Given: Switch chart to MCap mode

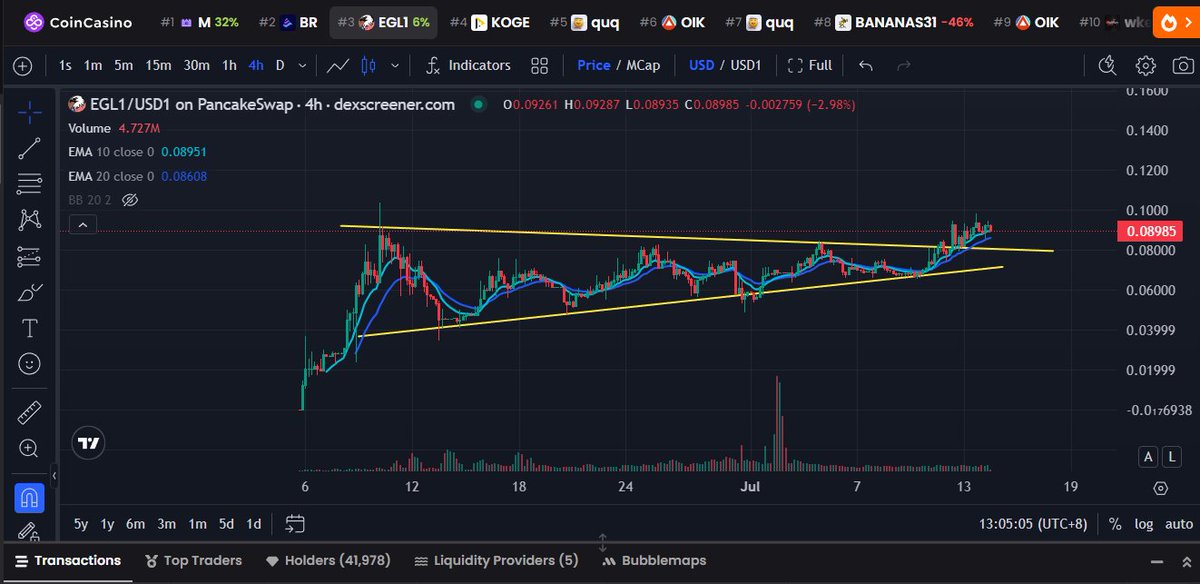Looking at the screenshot, I should tap(643, 66).
